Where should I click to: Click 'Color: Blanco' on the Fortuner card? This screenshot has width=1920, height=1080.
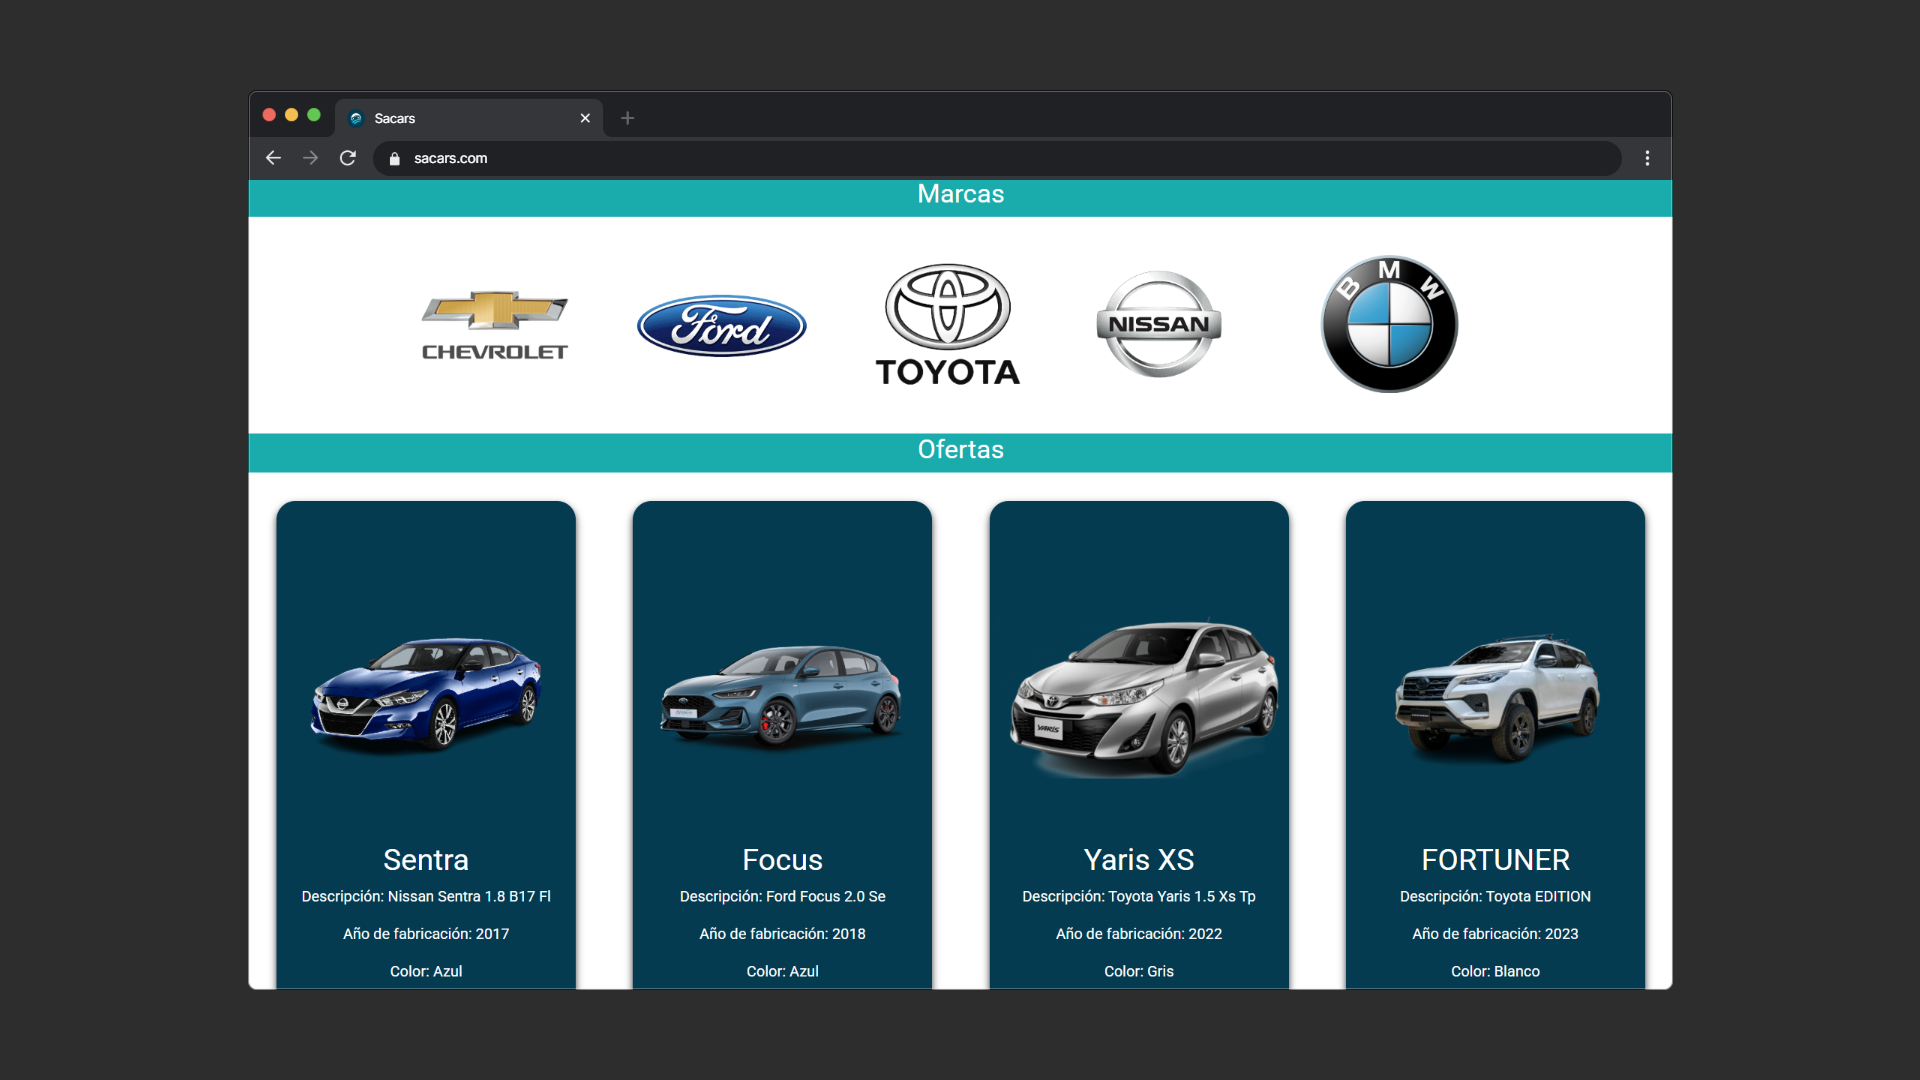coord(1495,972)
